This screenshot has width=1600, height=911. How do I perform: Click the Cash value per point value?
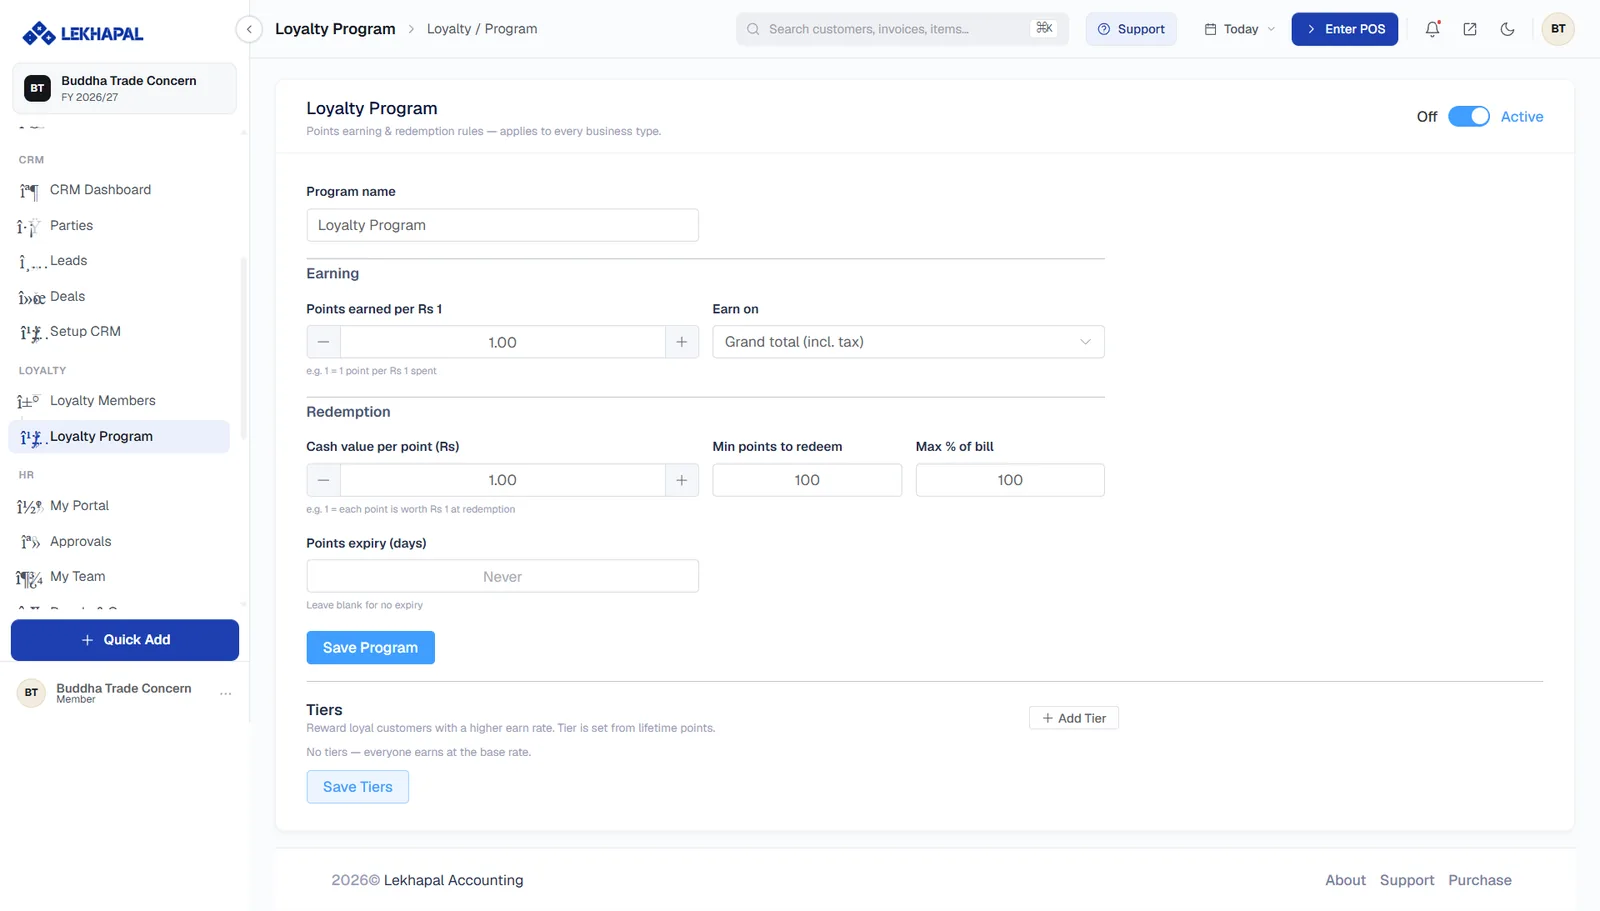click(502, 480)
